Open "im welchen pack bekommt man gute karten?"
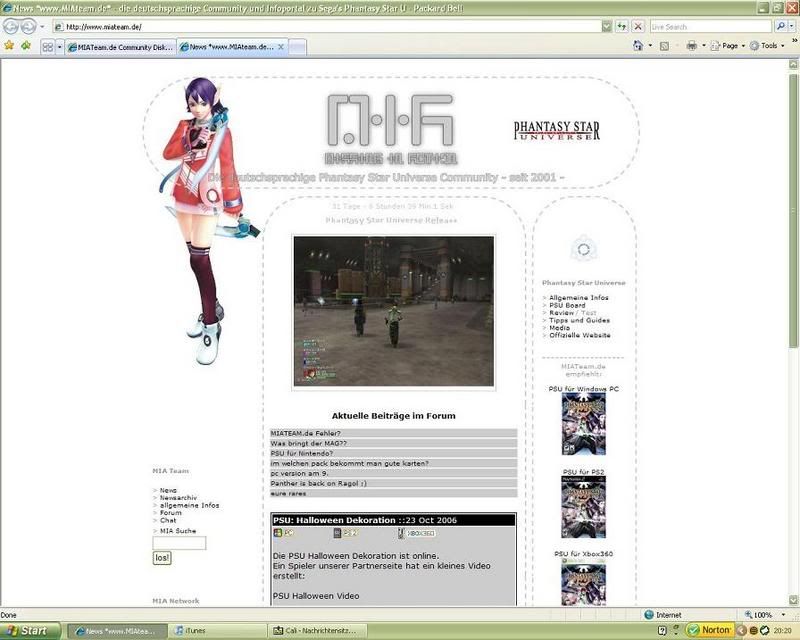Viewport: 800px width, 640px height. (x=349, y=463)
